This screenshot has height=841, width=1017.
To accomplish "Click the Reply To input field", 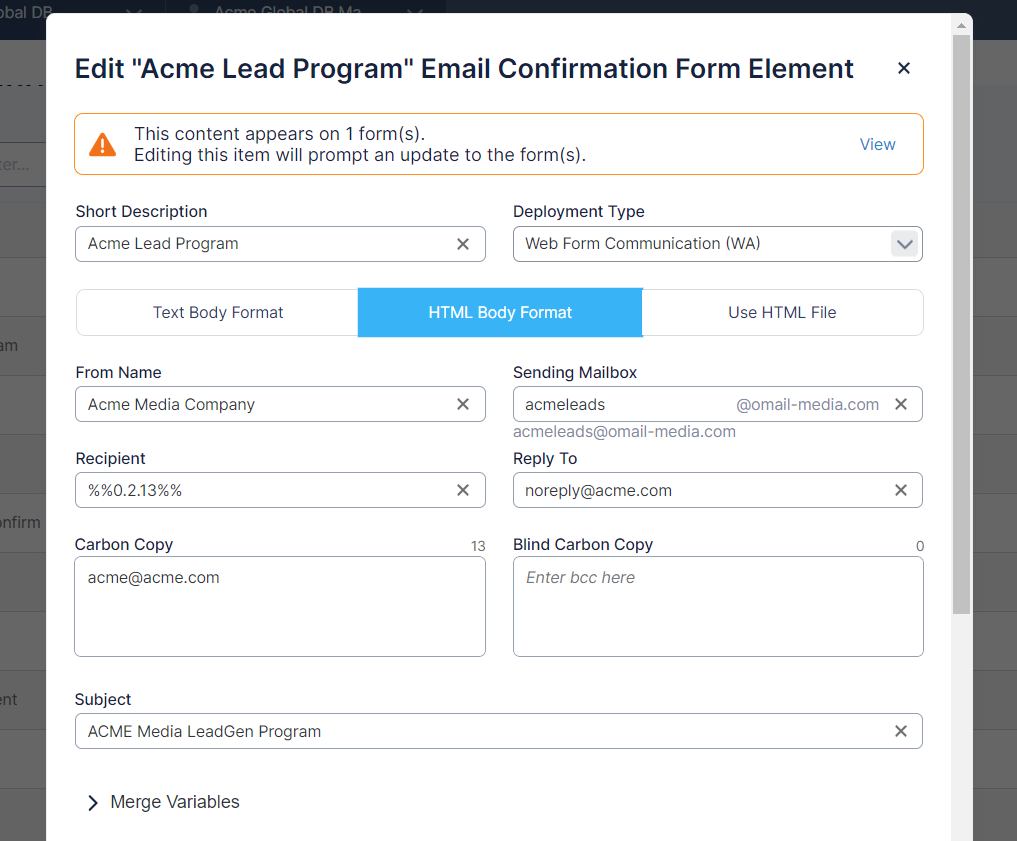I will click(700, 490).
